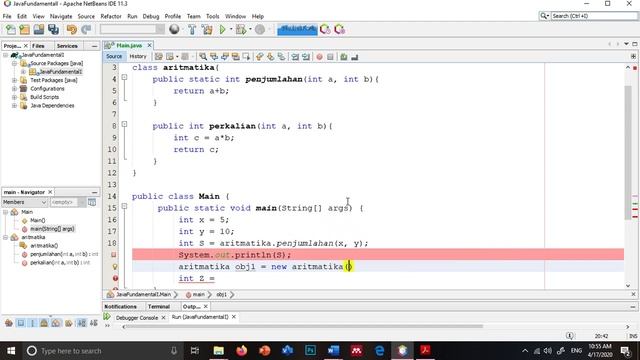Click the error marker on the int Z line

115,278
